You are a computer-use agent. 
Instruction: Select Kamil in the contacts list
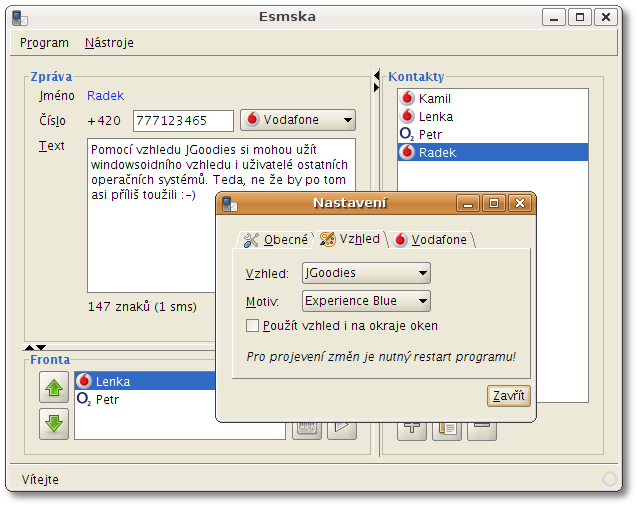pos(493,98)
